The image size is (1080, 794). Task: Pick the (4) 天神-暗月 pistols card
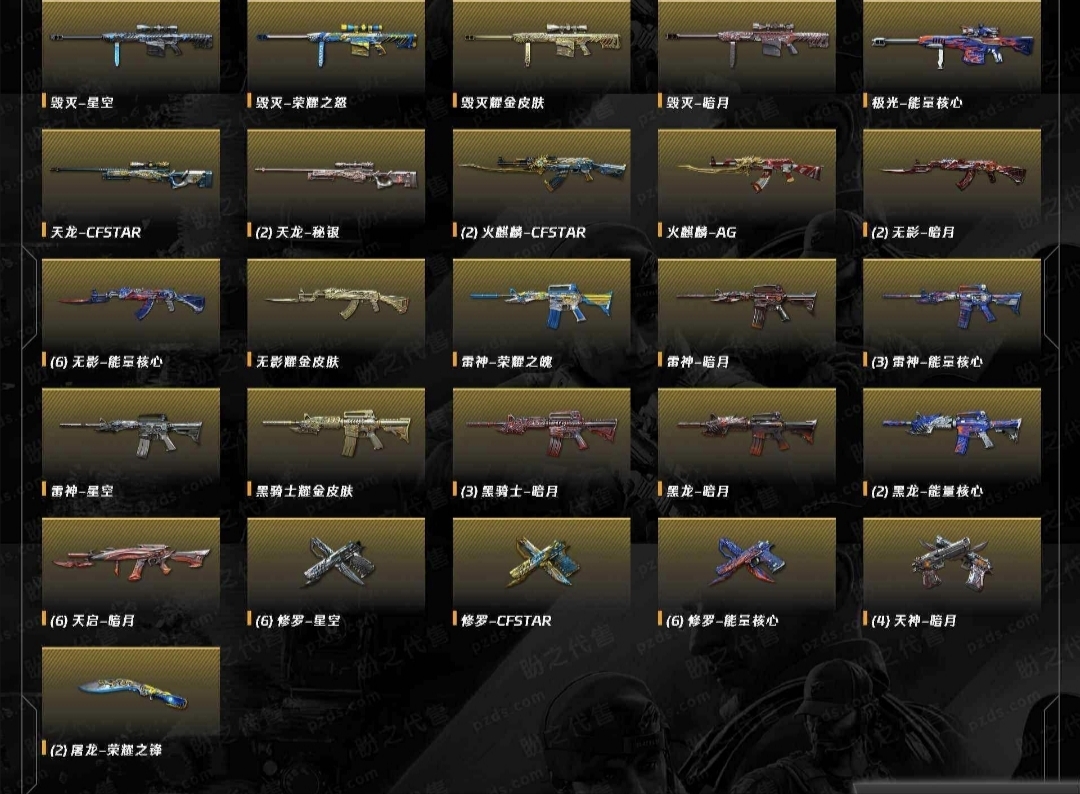(952, 573)
